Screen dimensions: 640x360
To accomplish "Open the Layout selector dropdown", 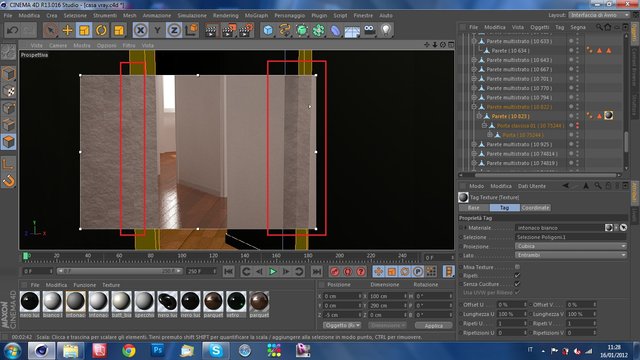I will [599, 15].
